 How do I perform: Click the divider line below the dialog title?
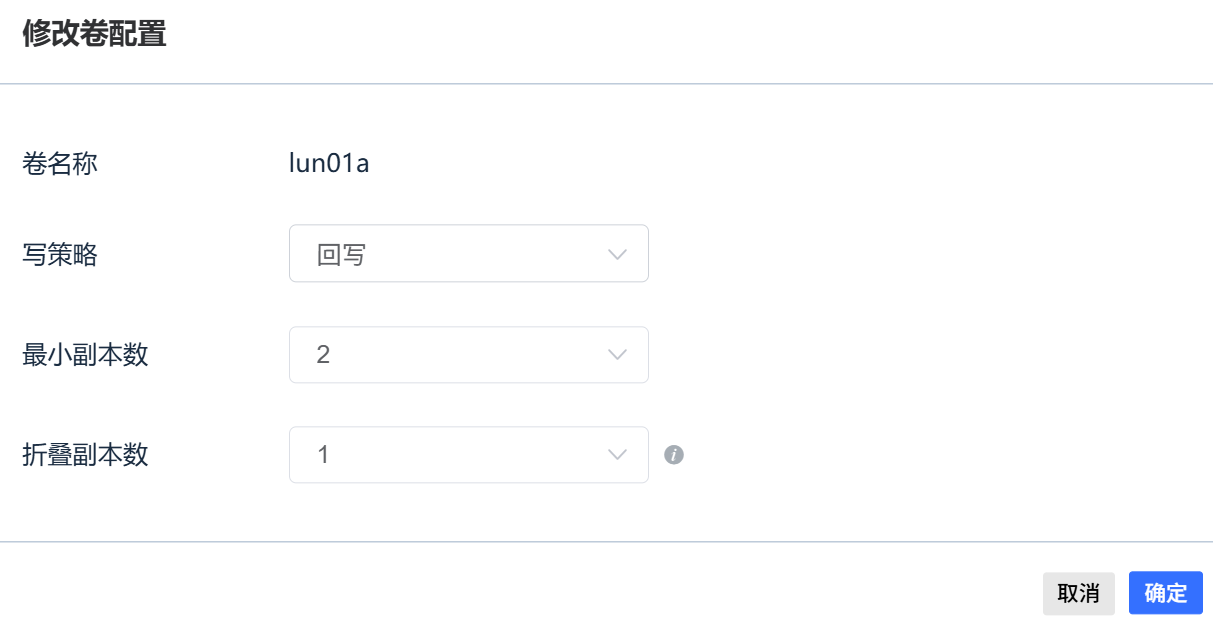(606, 84)
